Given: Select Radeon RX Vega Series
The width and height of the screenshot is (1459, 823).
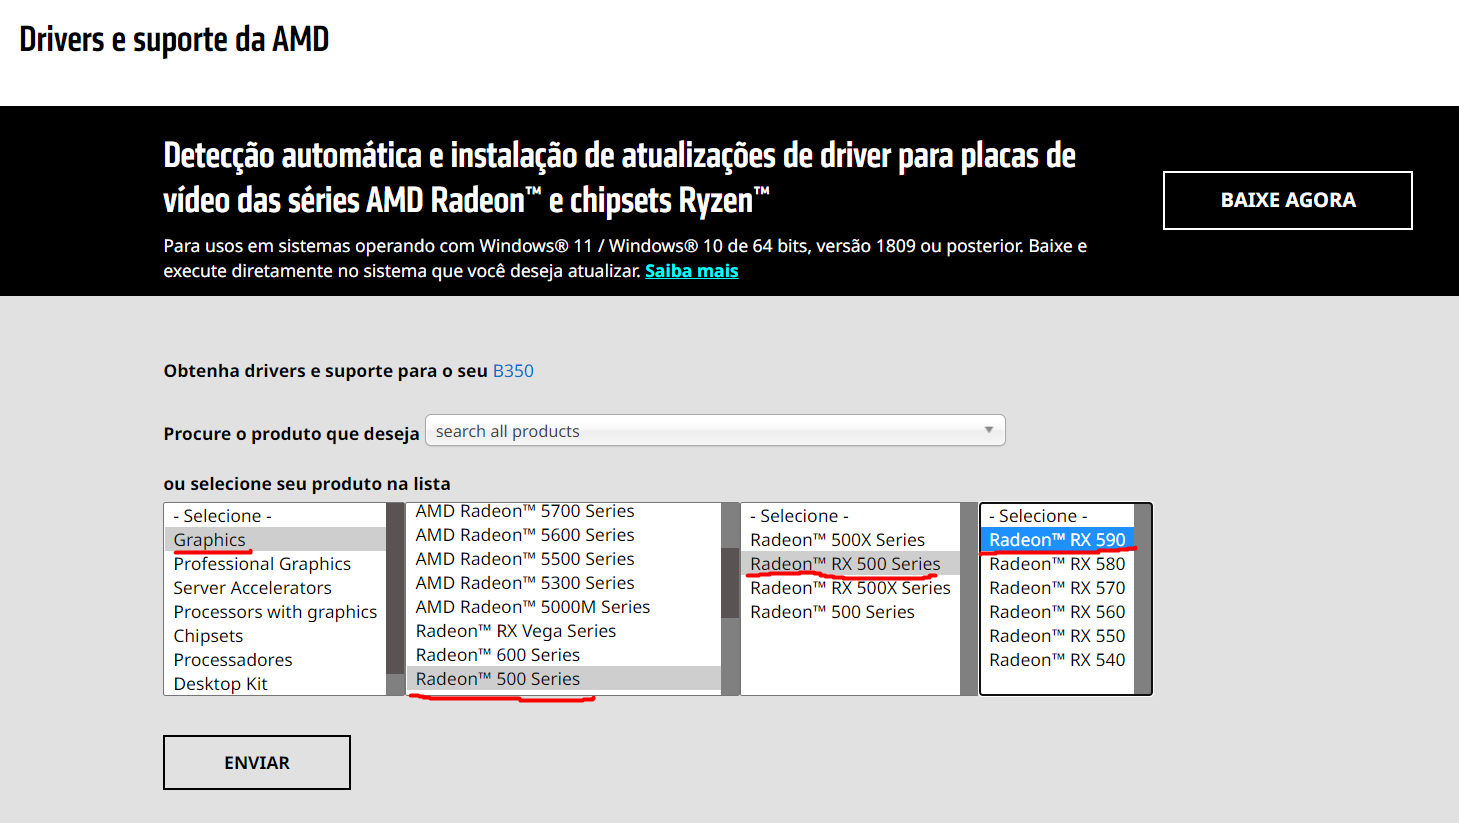Looking at the screenshot, I should (x=564, y=631).
